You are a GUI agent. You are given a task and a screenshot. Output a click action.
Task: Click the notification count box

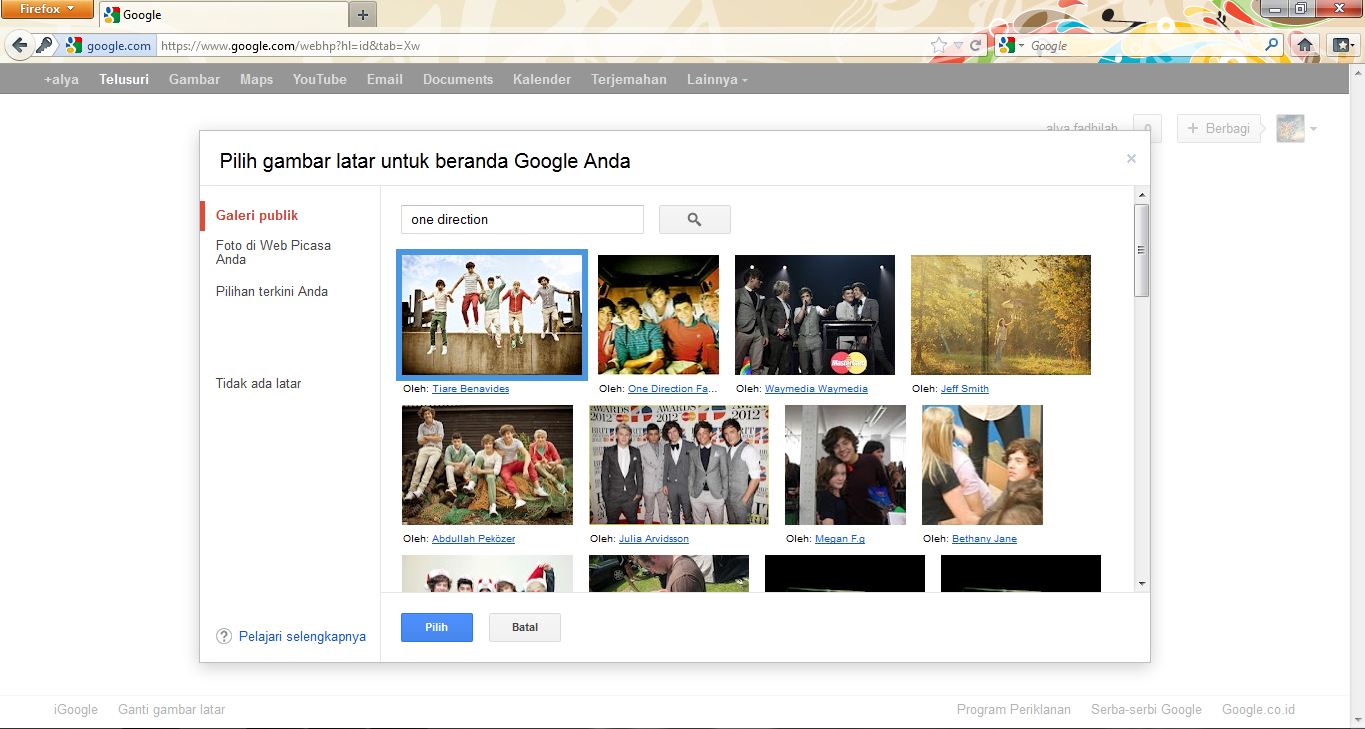pyautogui.click(x=1147, y=128)
